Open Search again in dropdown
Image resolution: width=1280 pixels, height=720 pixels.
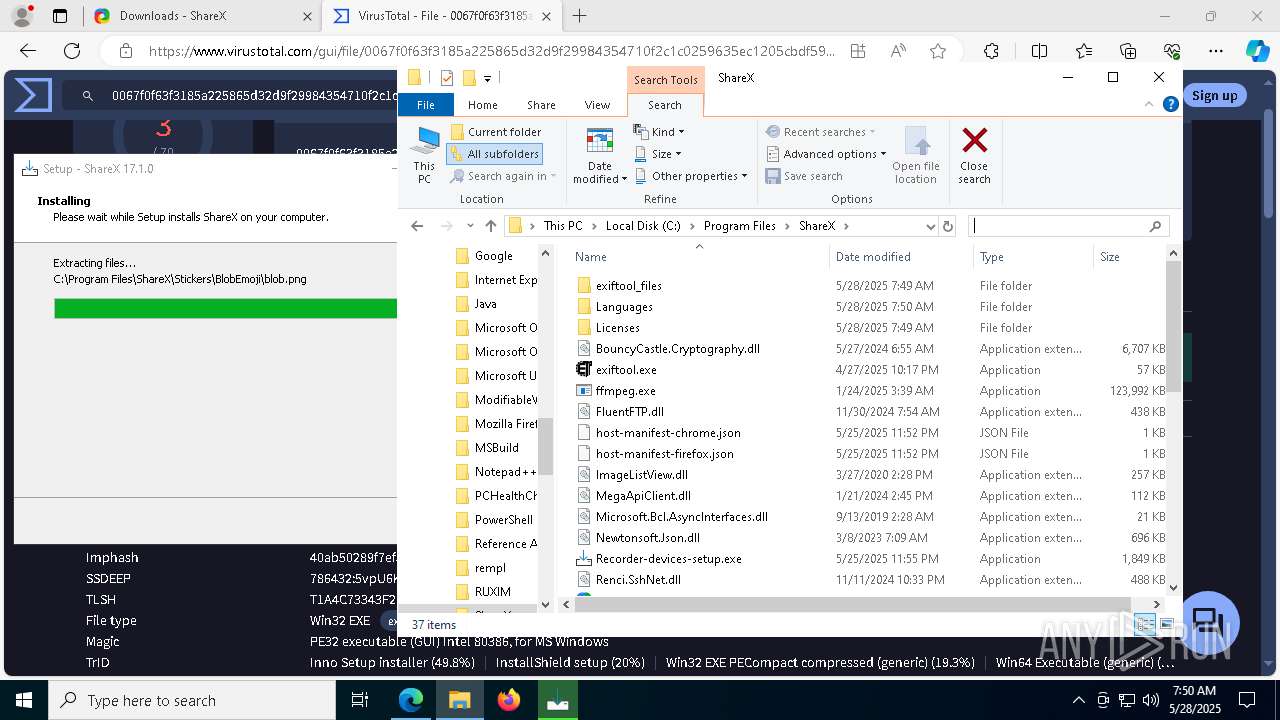pos(504,176)
